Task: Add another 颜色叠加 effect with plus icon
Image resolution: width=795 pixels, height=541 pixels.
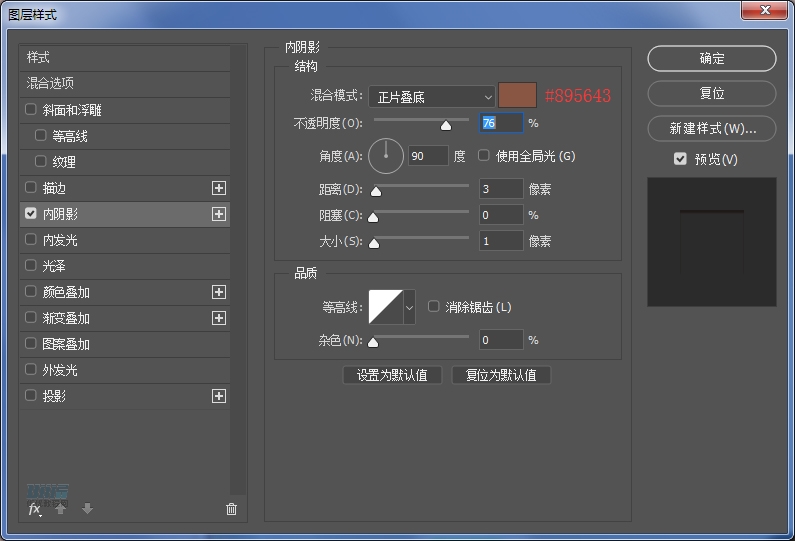Action: [x=219, y=292]
